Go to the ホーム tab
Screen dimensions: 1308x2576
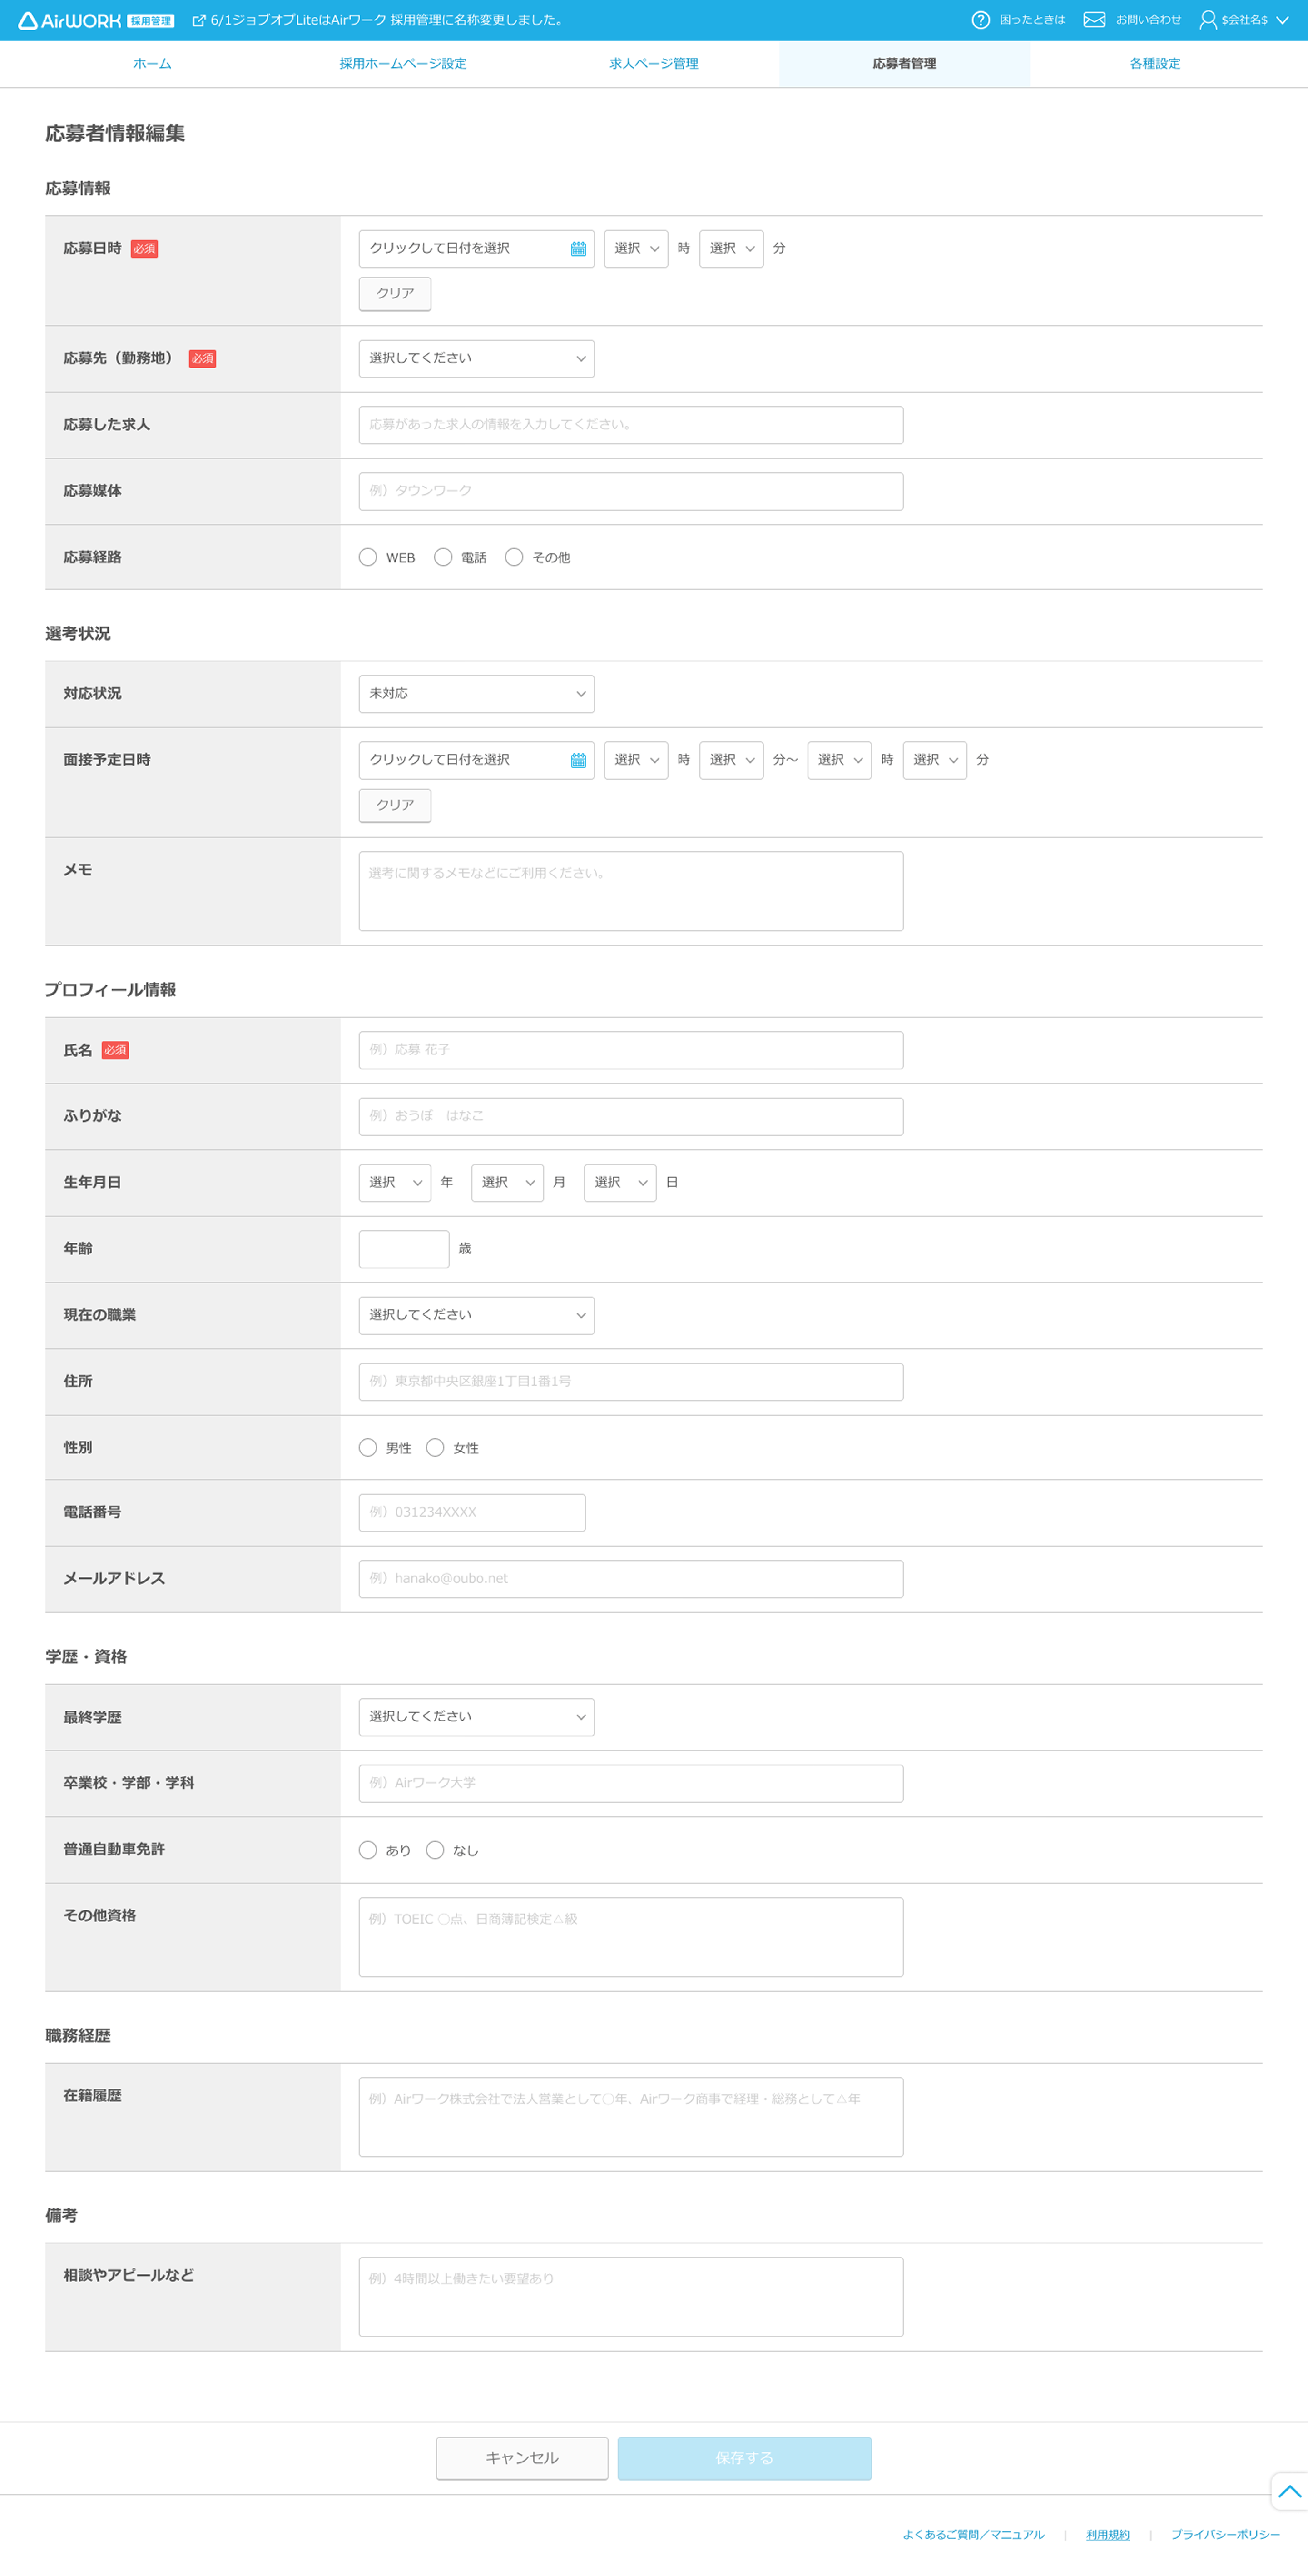pyautogui.click(x=152, y=64)
